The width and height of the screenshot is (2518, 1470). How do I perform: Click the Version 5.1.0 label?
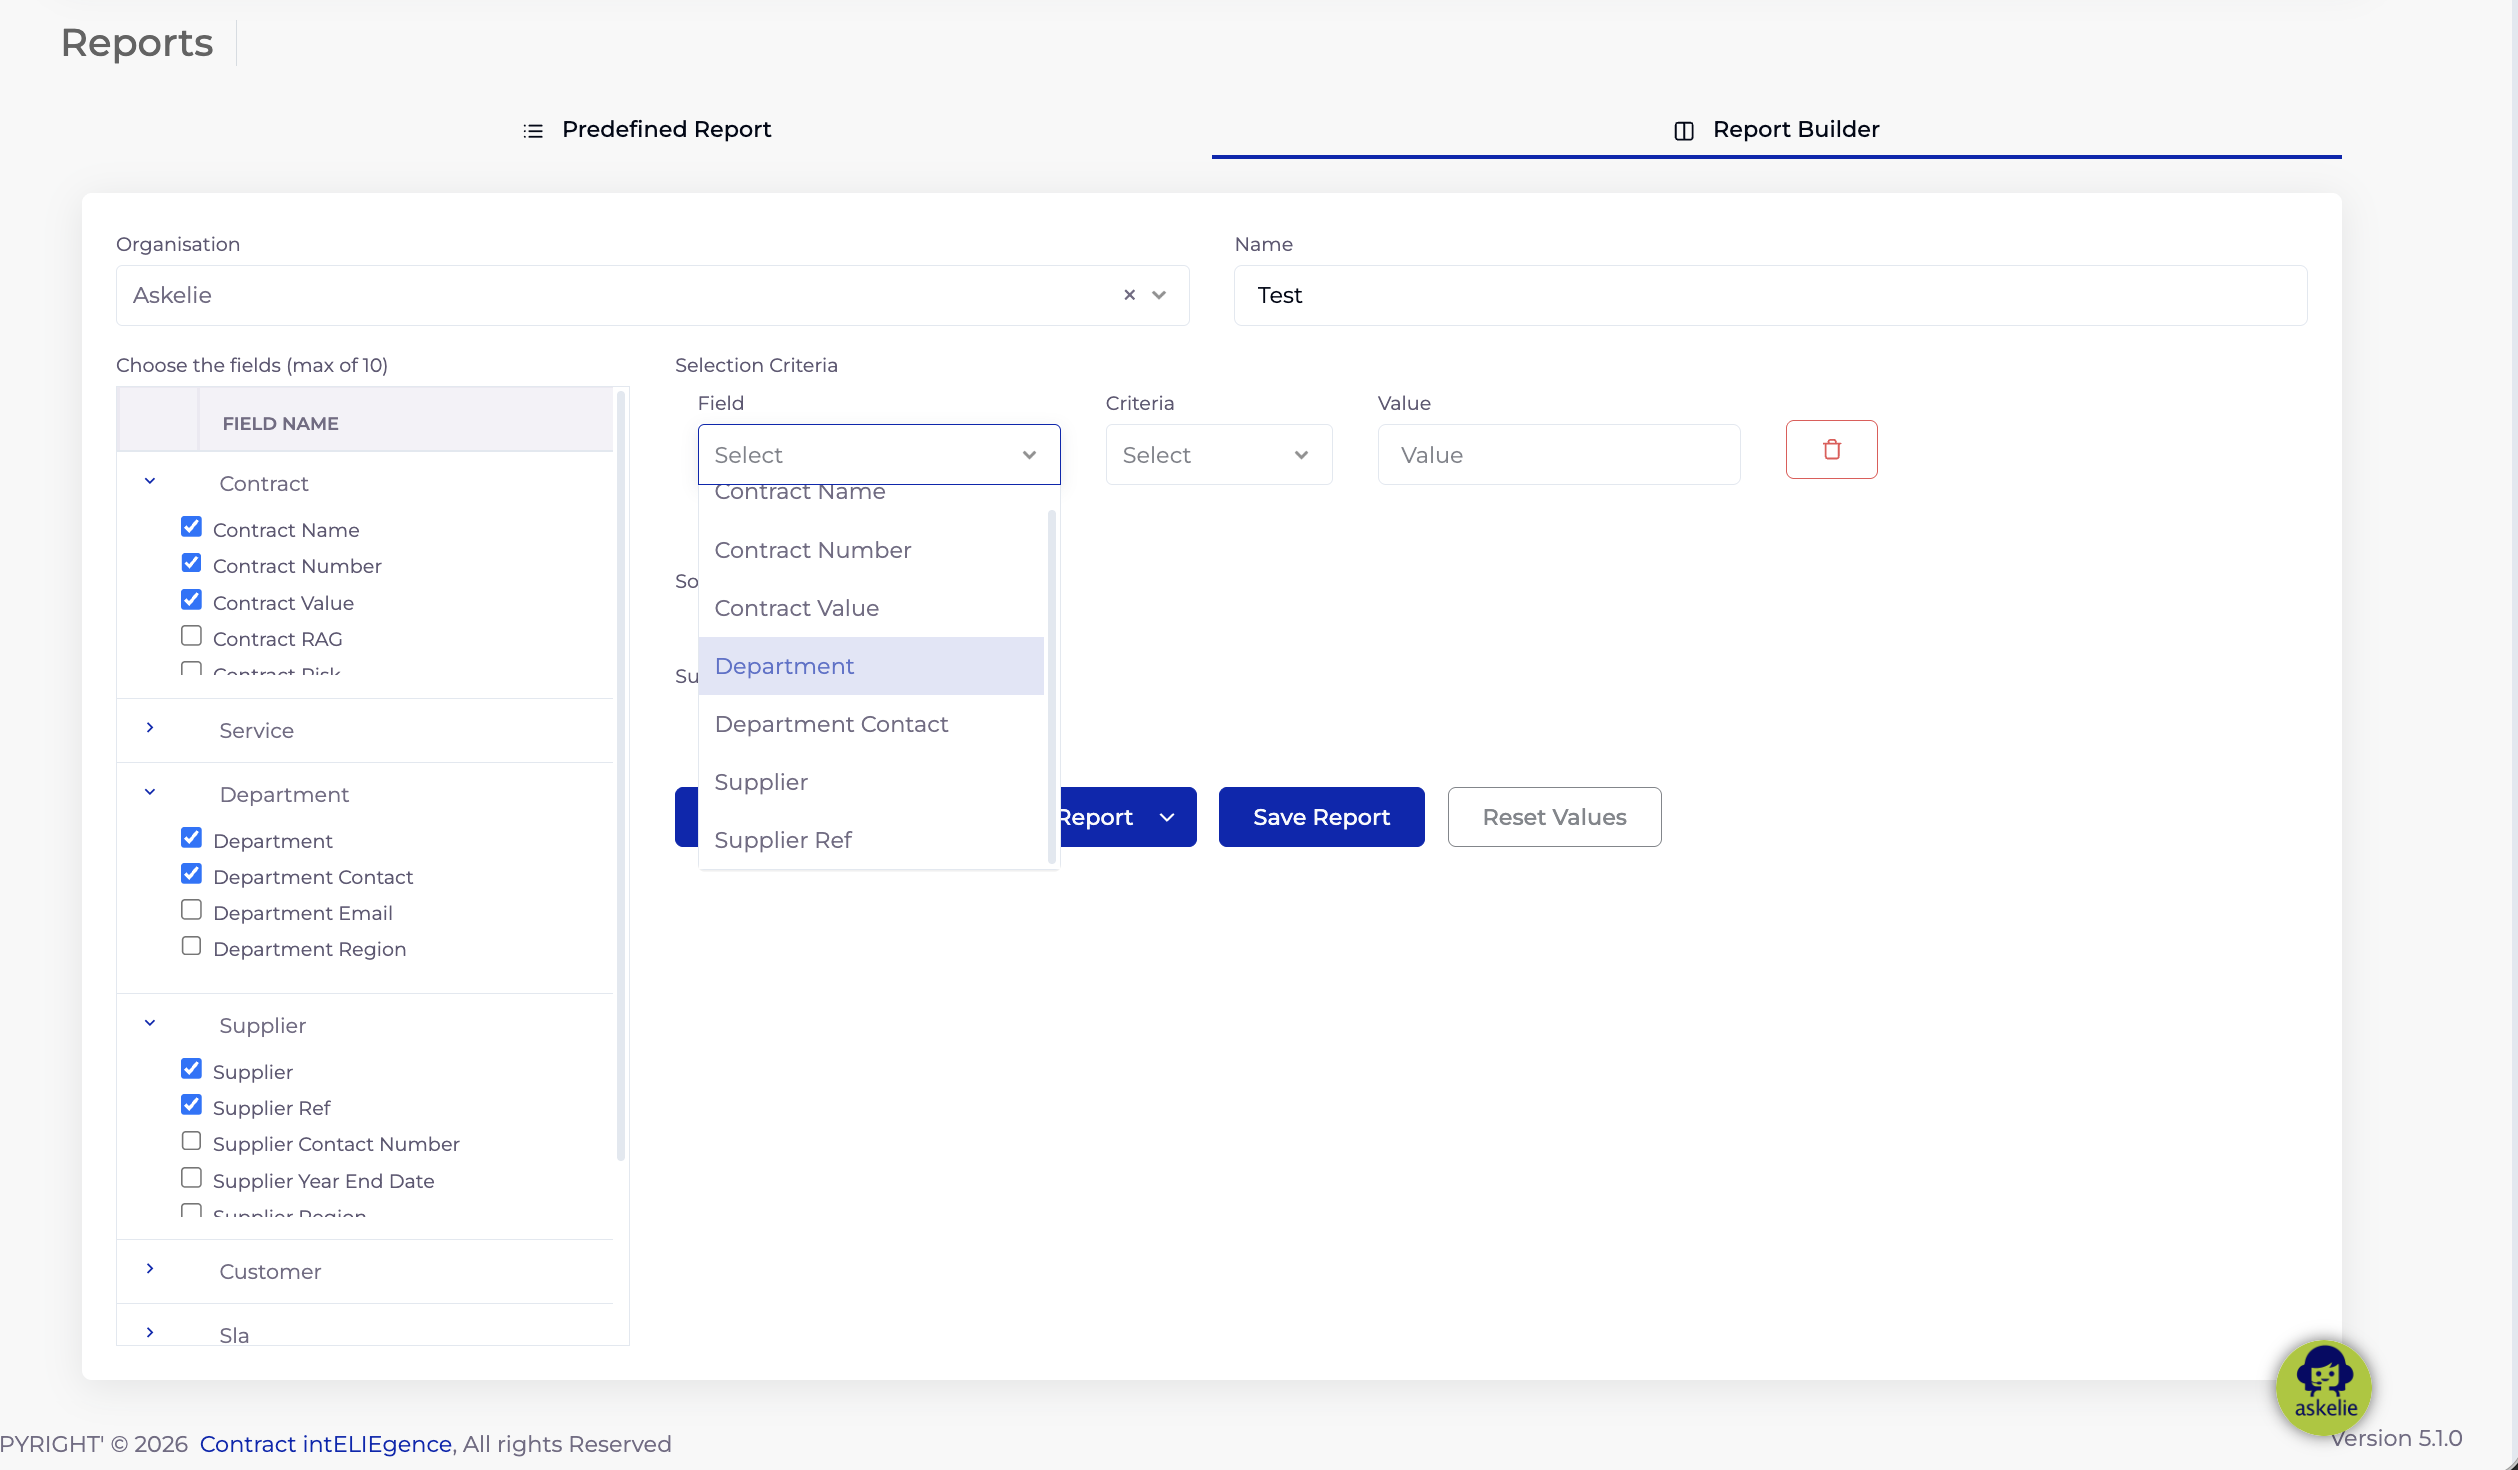[2396, 1438]
